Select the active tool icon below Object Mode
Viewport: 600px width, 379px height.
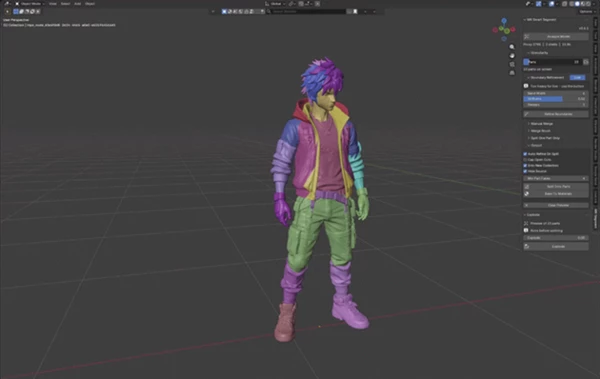pyautogui.click(x=7, y=11)
